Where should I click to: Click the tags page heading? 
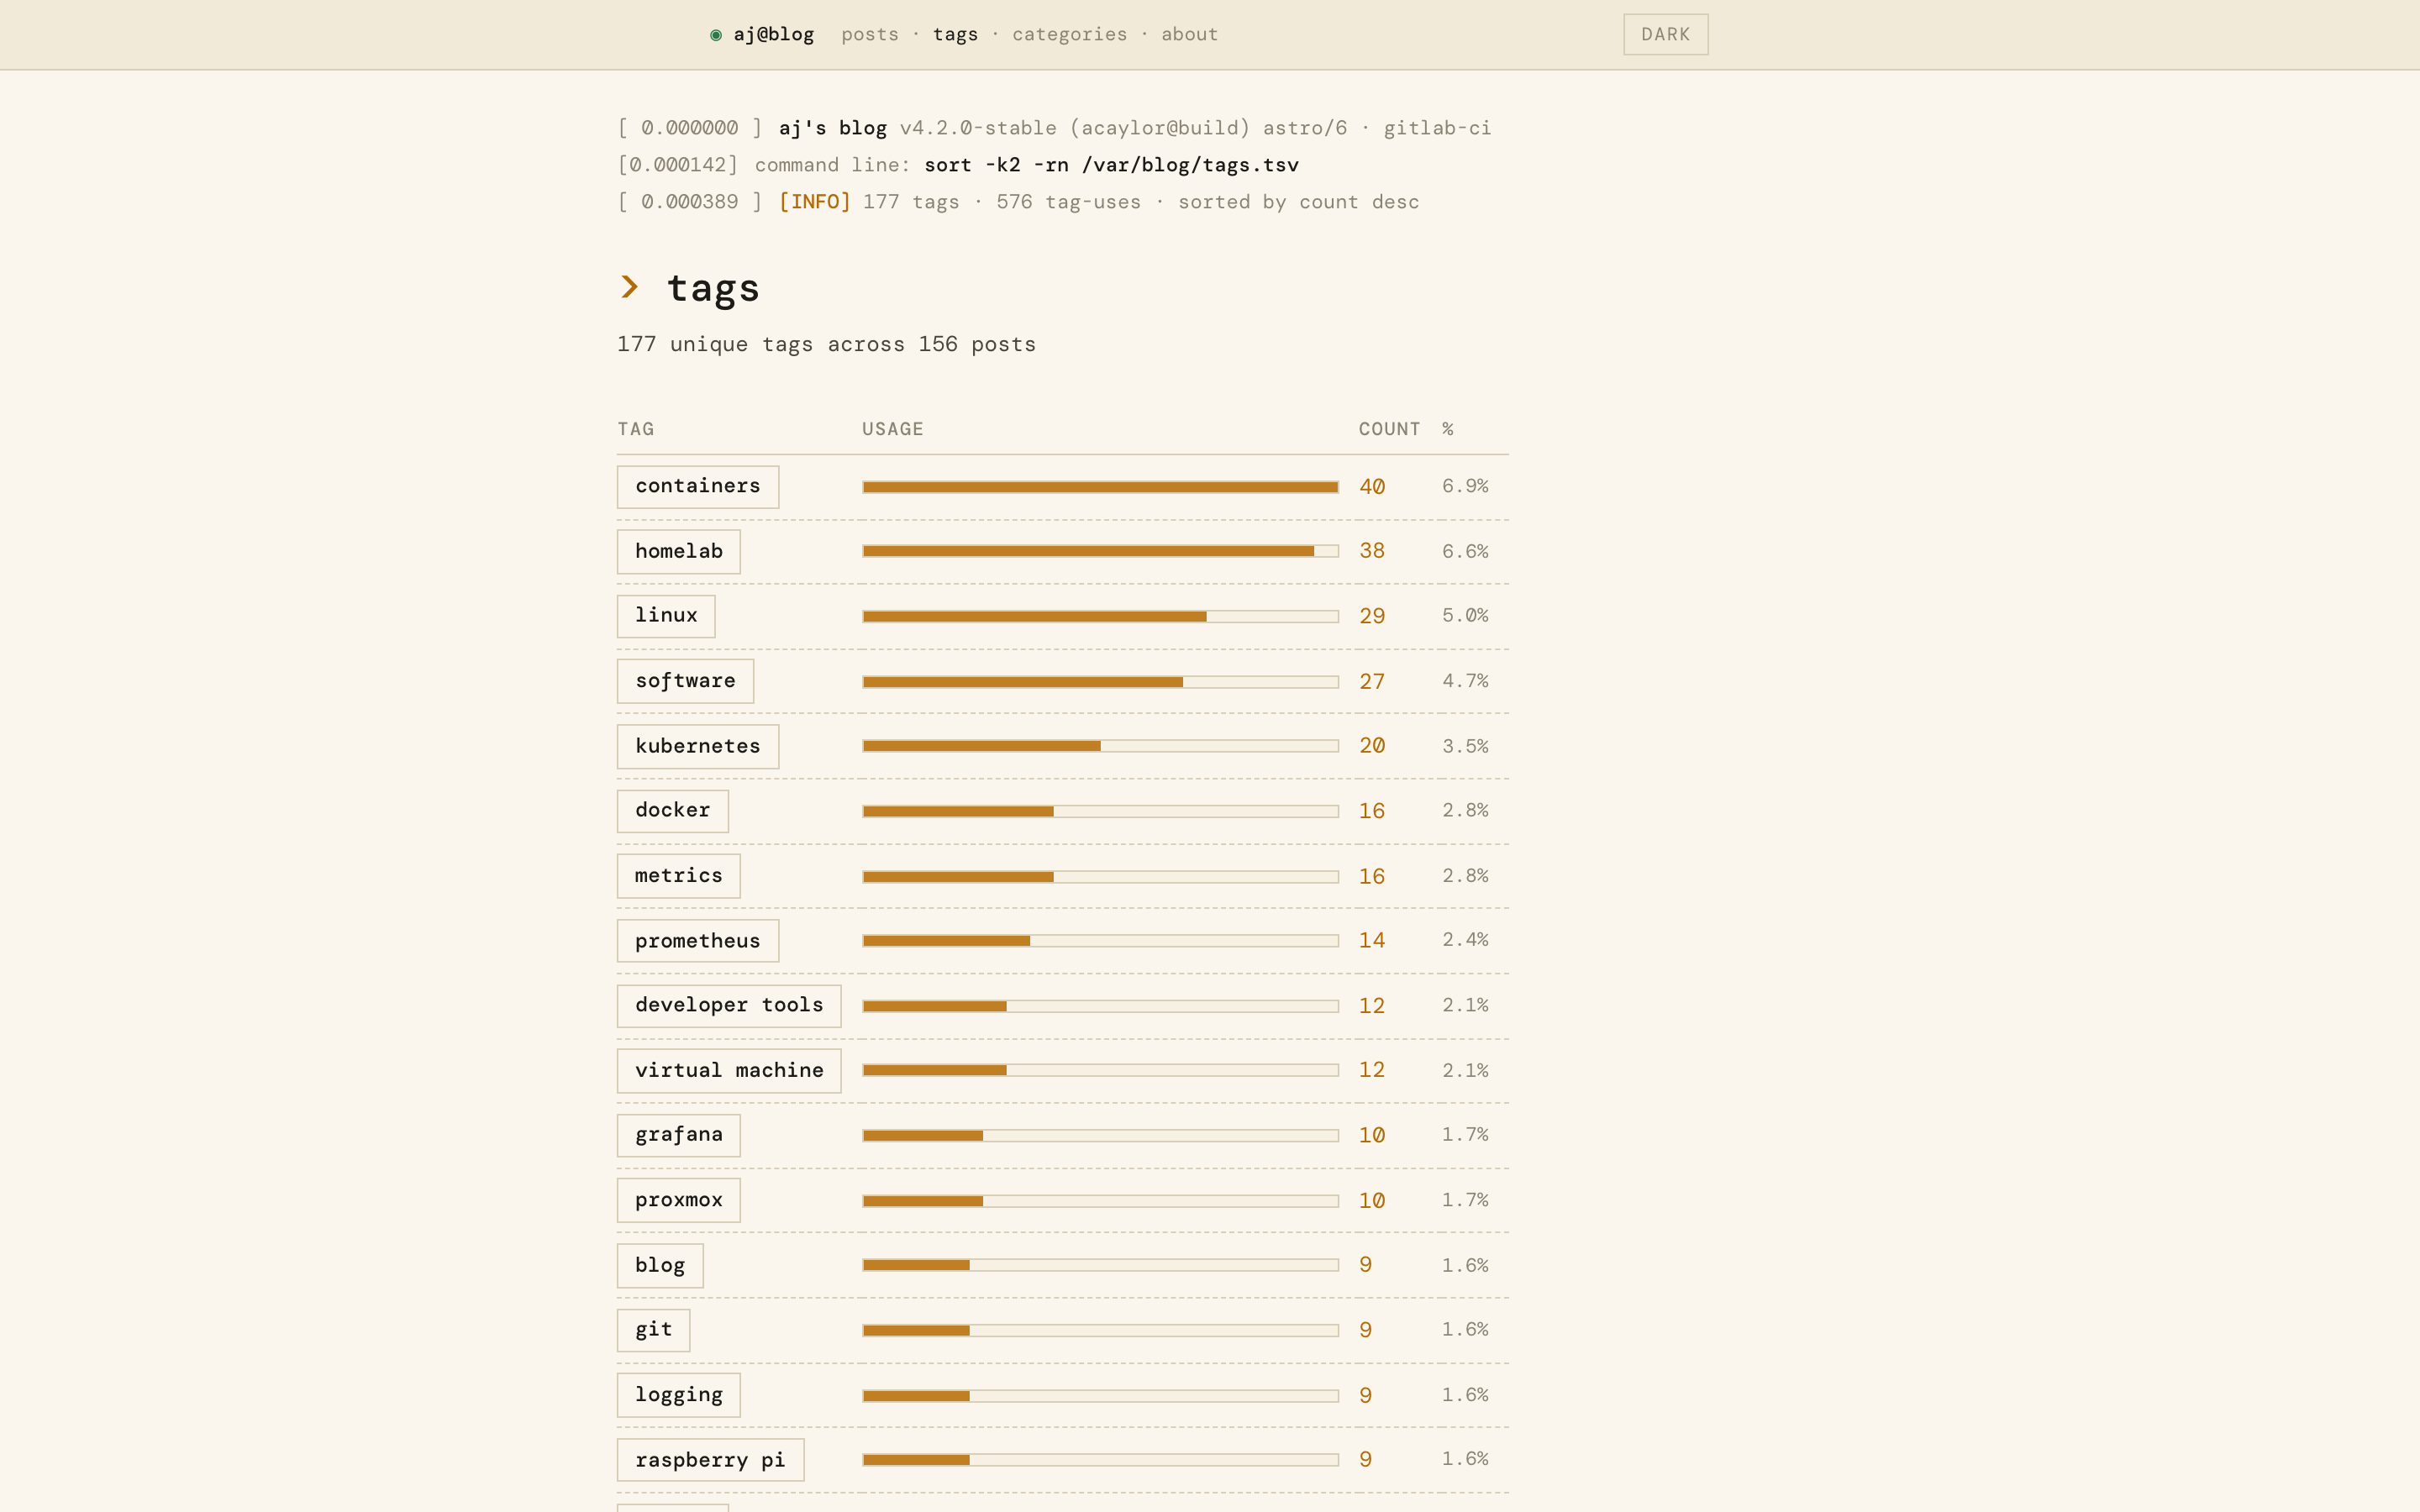pos(713,288)
